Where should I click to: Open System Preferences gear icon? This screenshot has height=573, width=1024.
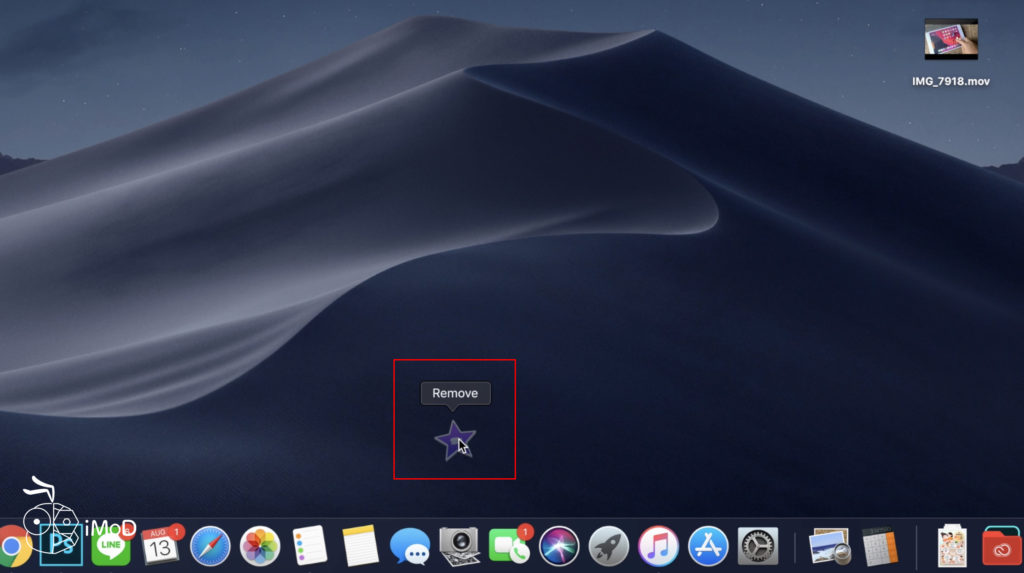(758, 546)
